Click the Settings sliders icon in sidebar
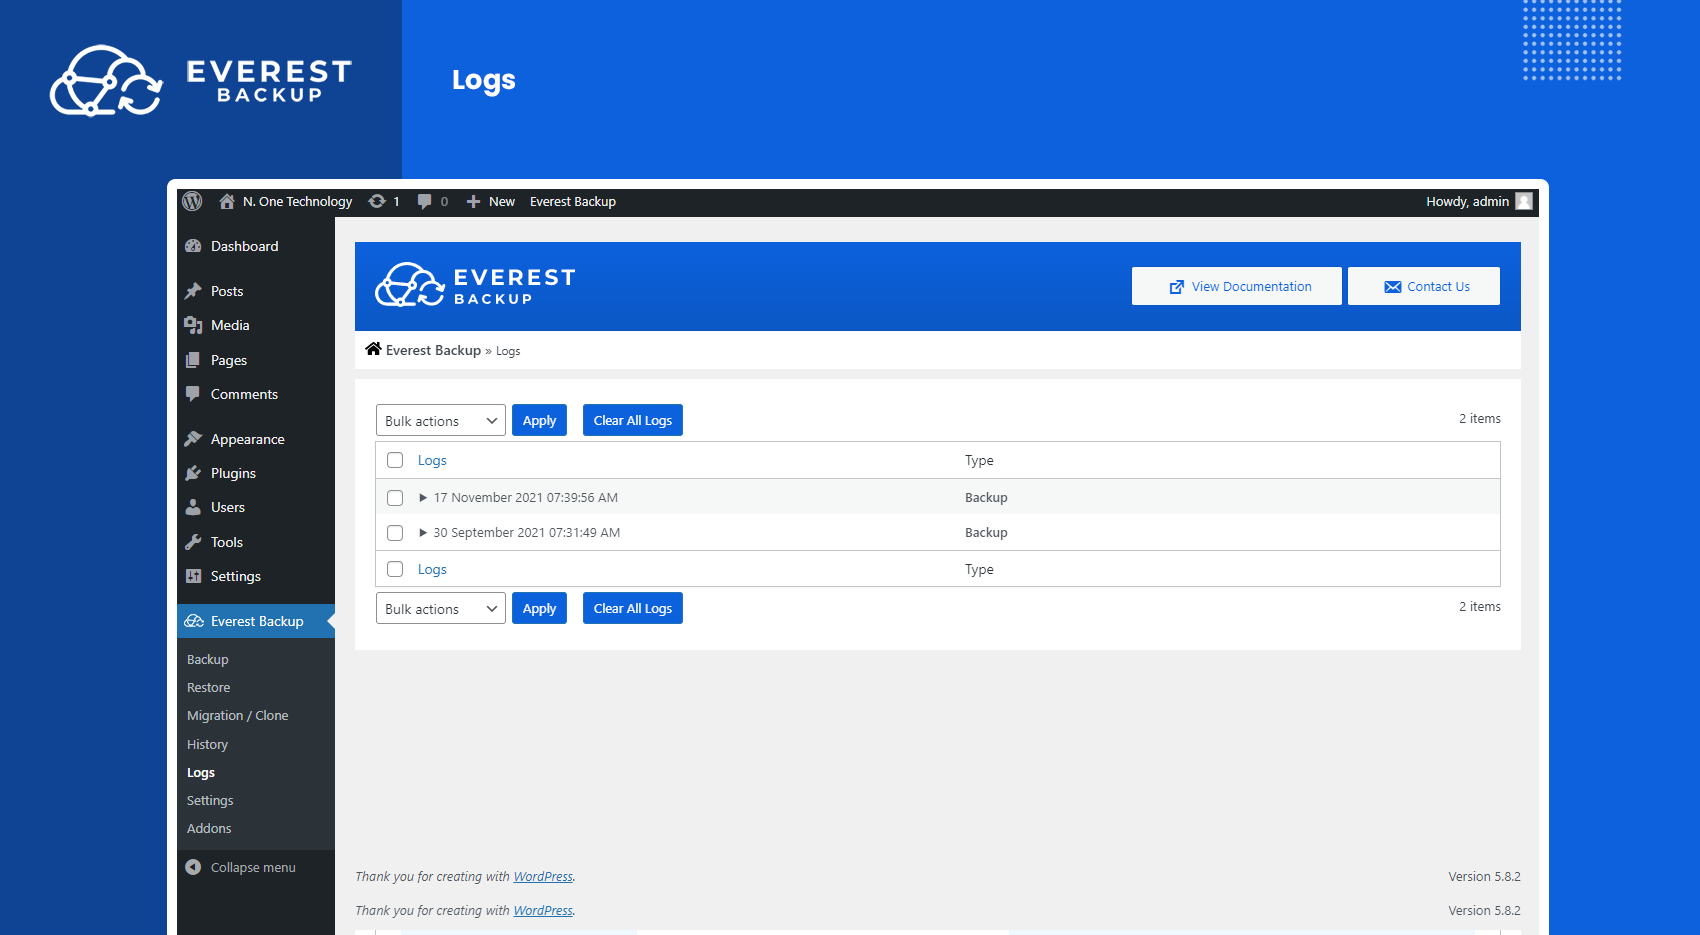Image resolution: width=1700 pixels, height=935 pixels. (x=193, y=576)
